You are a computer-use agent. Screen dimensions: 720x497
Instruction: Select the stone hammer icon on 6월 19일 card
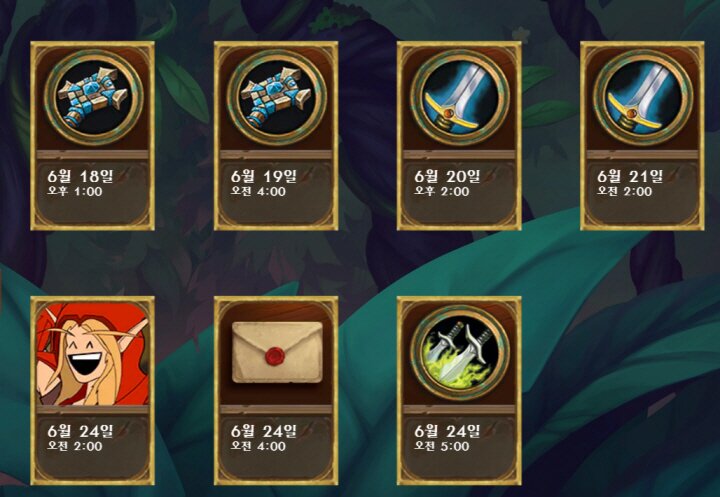[277, 97]
